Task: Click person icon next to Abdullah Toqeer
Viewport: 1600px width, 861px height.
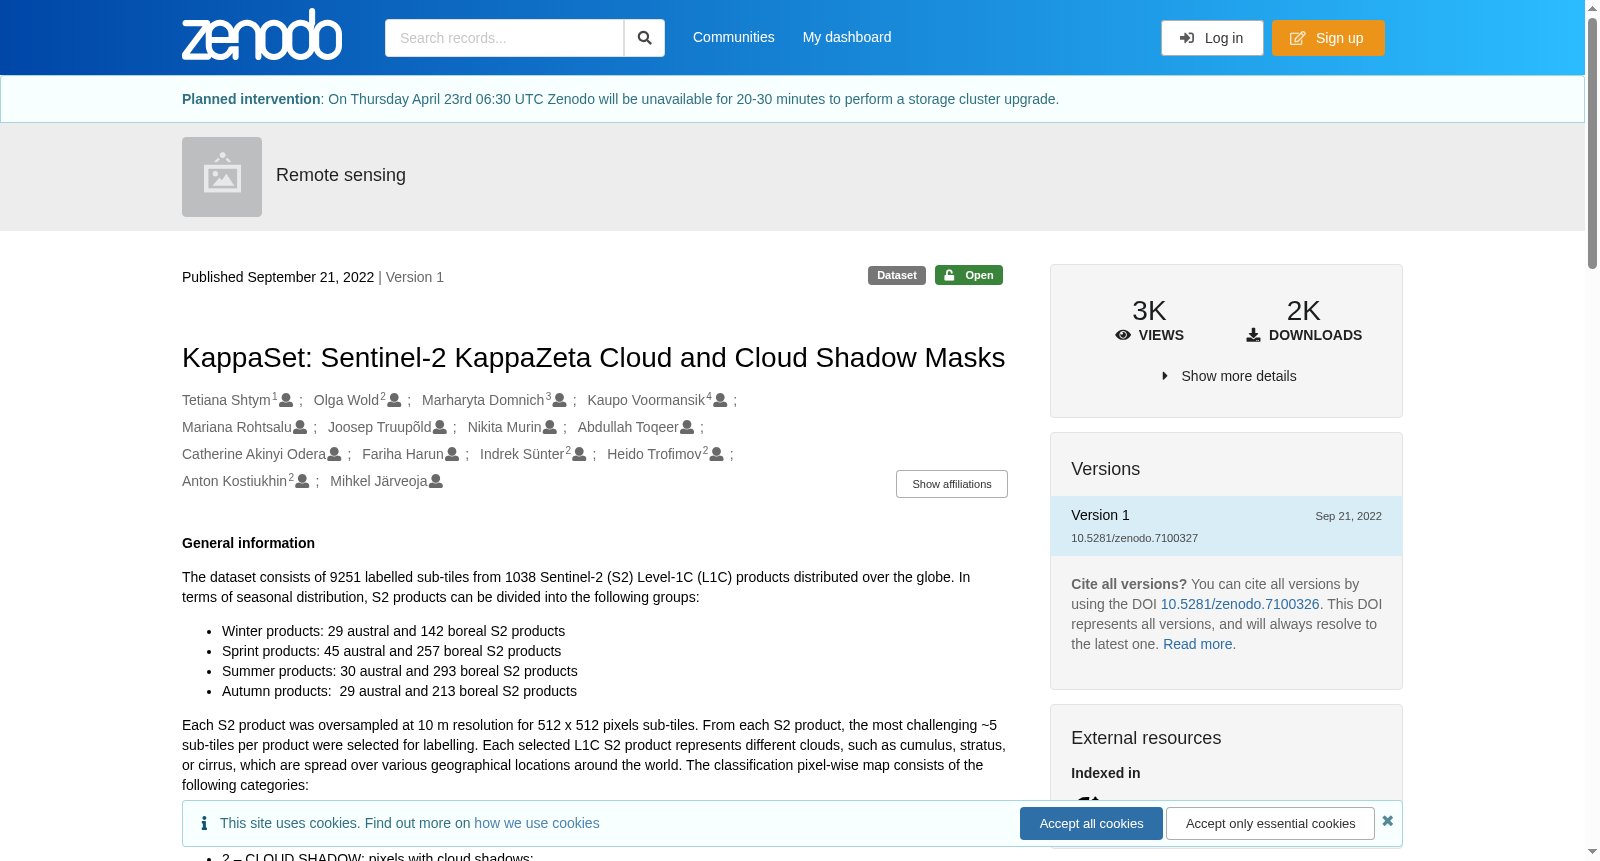Action: (687, 427)
